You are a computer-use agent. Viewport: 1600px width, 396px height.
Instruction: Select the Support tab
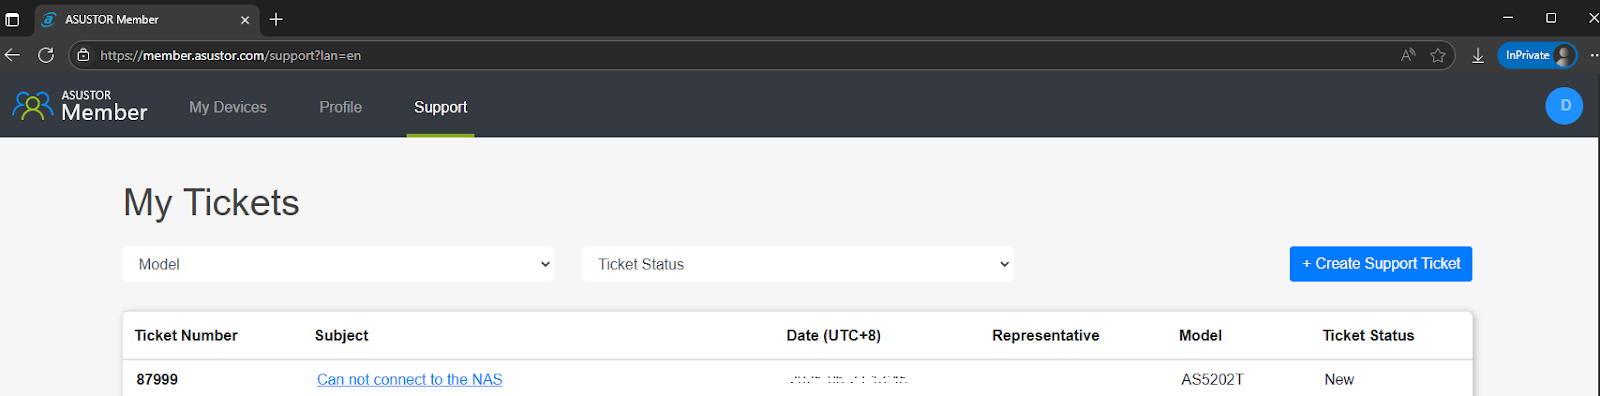pyautogui.click(x=441, y=107)
